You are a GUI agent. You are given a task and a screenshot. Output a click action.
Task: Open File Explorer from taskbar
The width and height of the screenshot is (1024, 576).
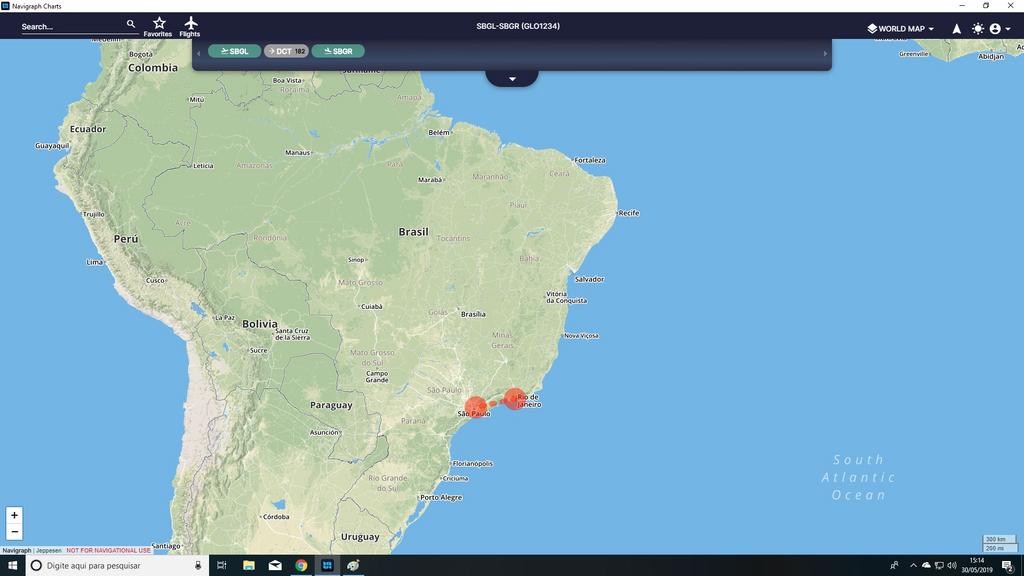249,566
